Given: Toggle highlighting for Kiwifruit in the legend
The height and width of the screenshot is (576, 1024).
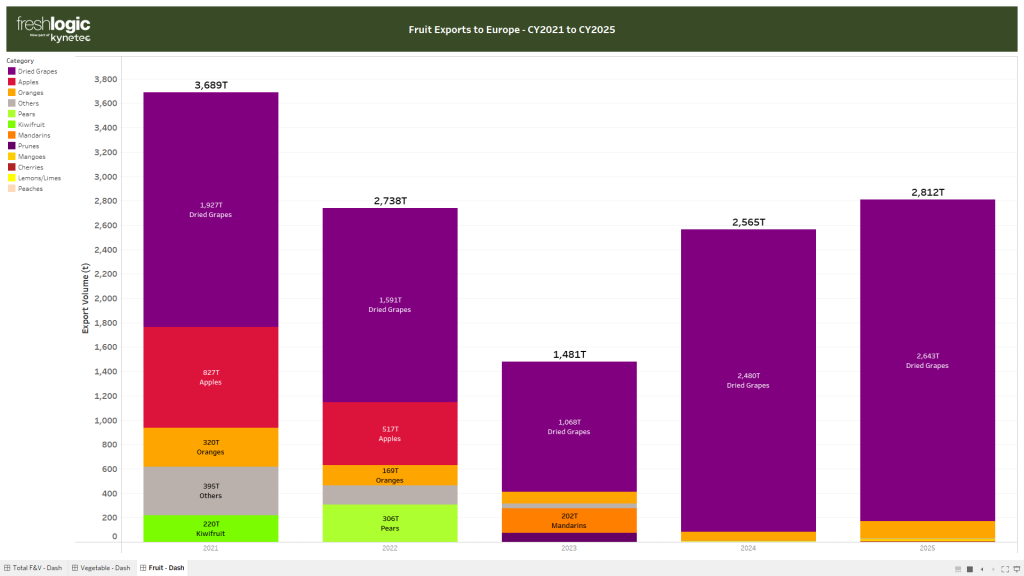Looking at the screenshot, I should 35,124.
